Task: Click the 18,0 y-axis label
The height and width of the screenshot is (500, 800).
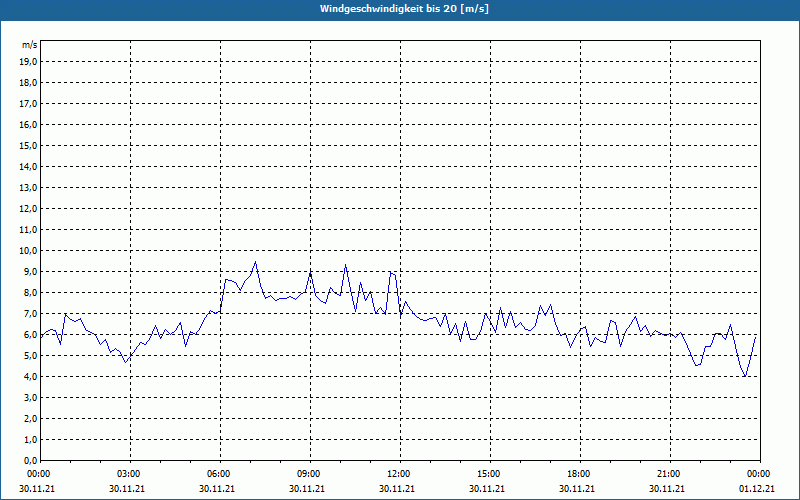Action: tap(28, 83)
